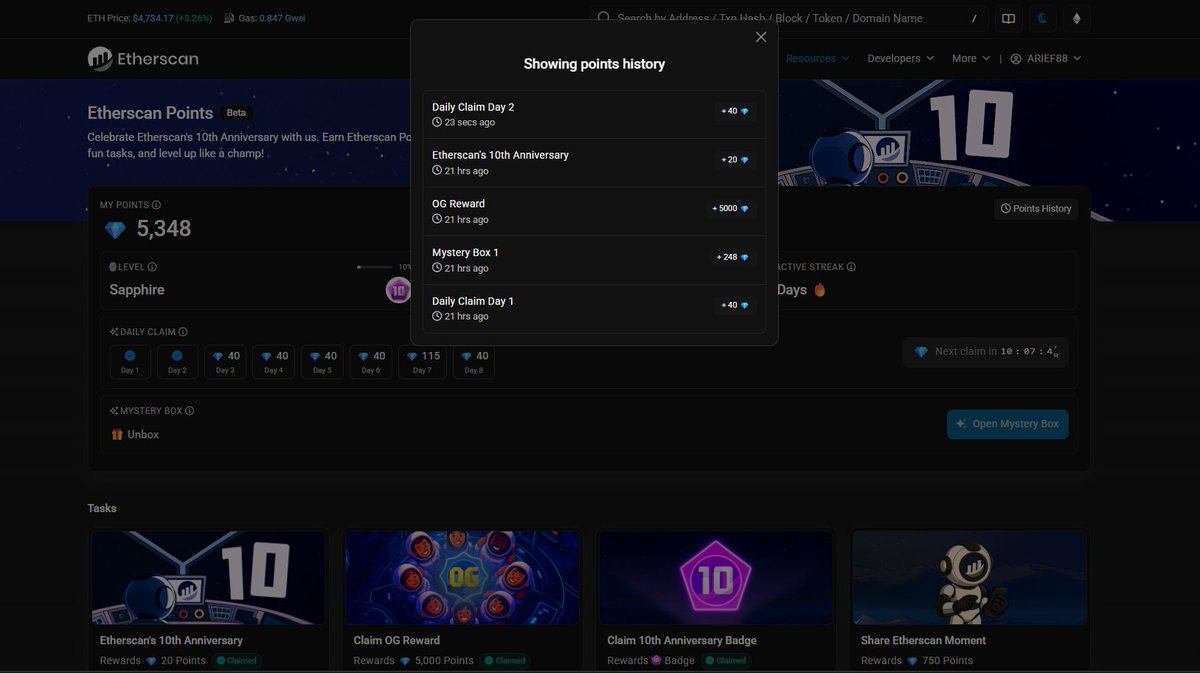Open the Claim 10th Anniversary Badge thumbnail
The width and height of the screenshot is (1200, 673).
tap(716, 578)
